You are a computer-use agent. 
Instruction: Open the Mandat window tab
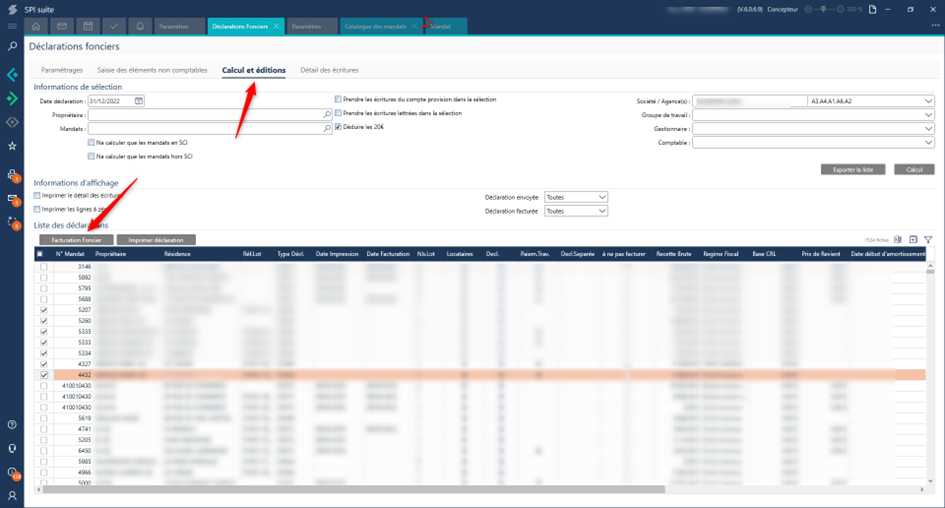[445, 27]
